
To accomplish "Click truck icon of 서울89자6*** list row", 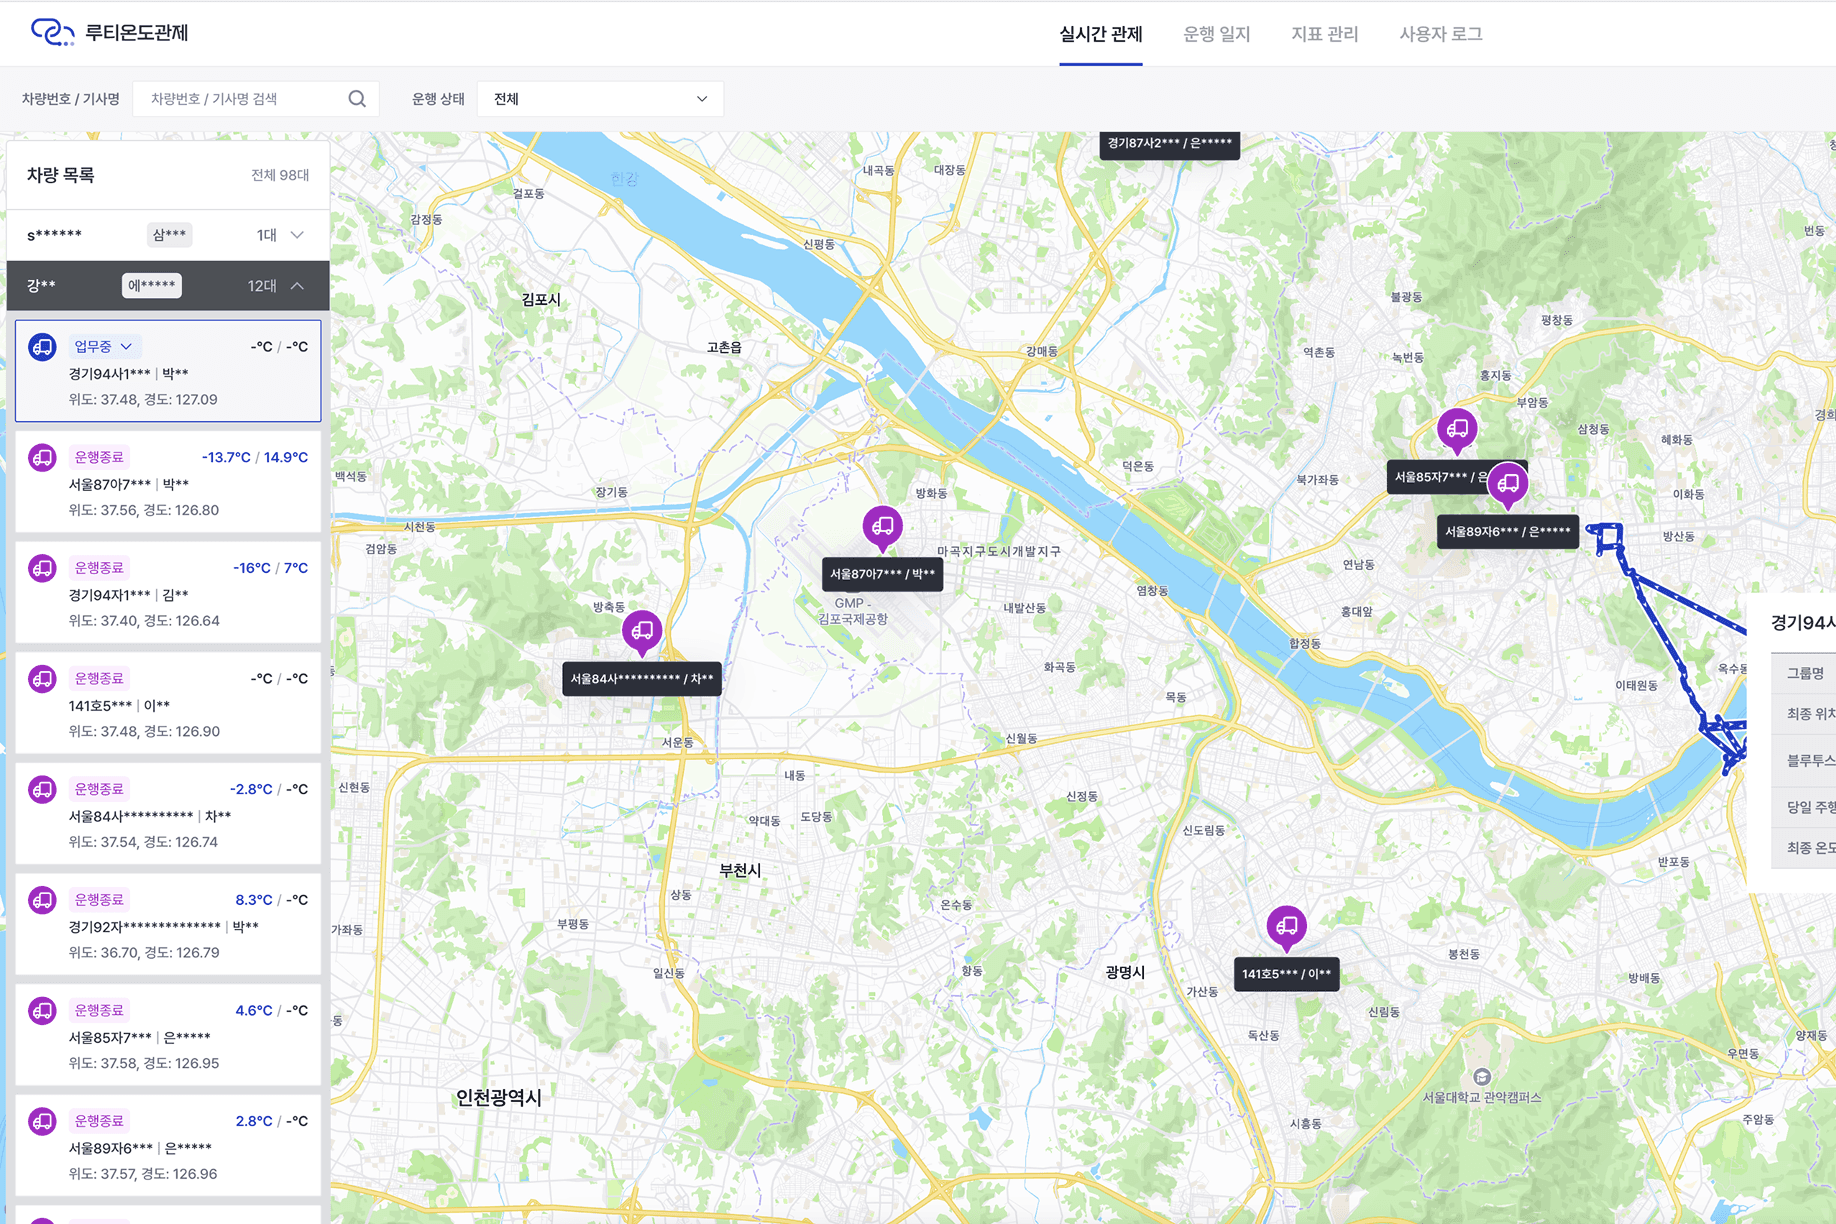I will coord(42,1122).
